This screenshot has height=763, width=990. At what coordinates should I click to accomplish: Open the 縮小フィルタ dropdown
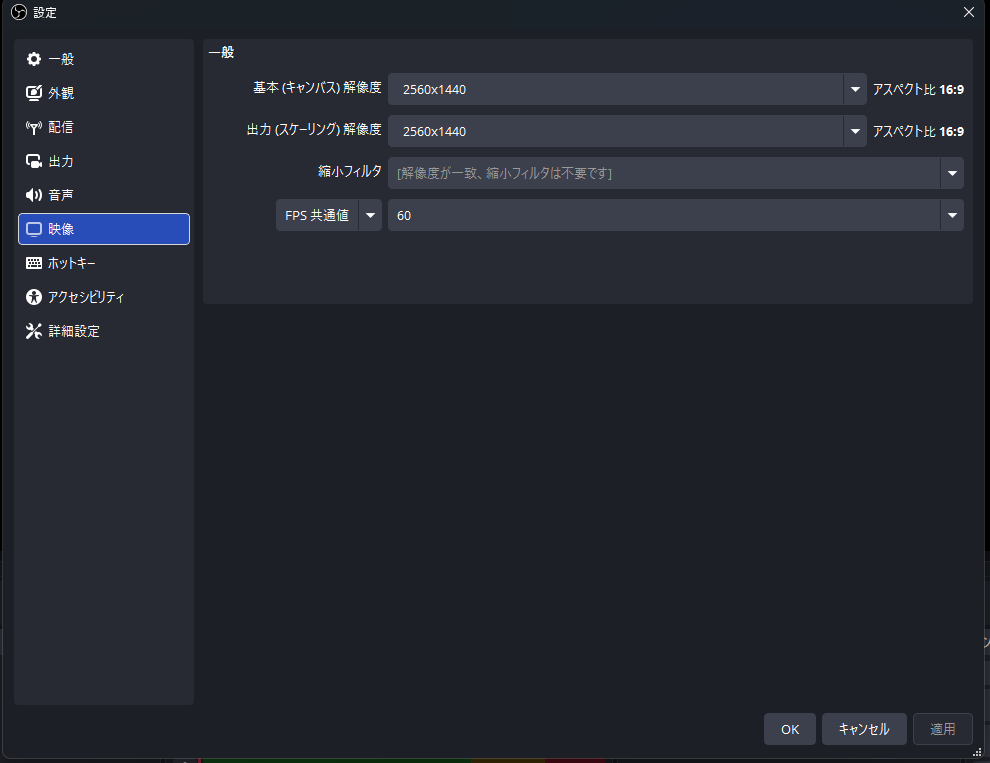click(x=952, y=173)
